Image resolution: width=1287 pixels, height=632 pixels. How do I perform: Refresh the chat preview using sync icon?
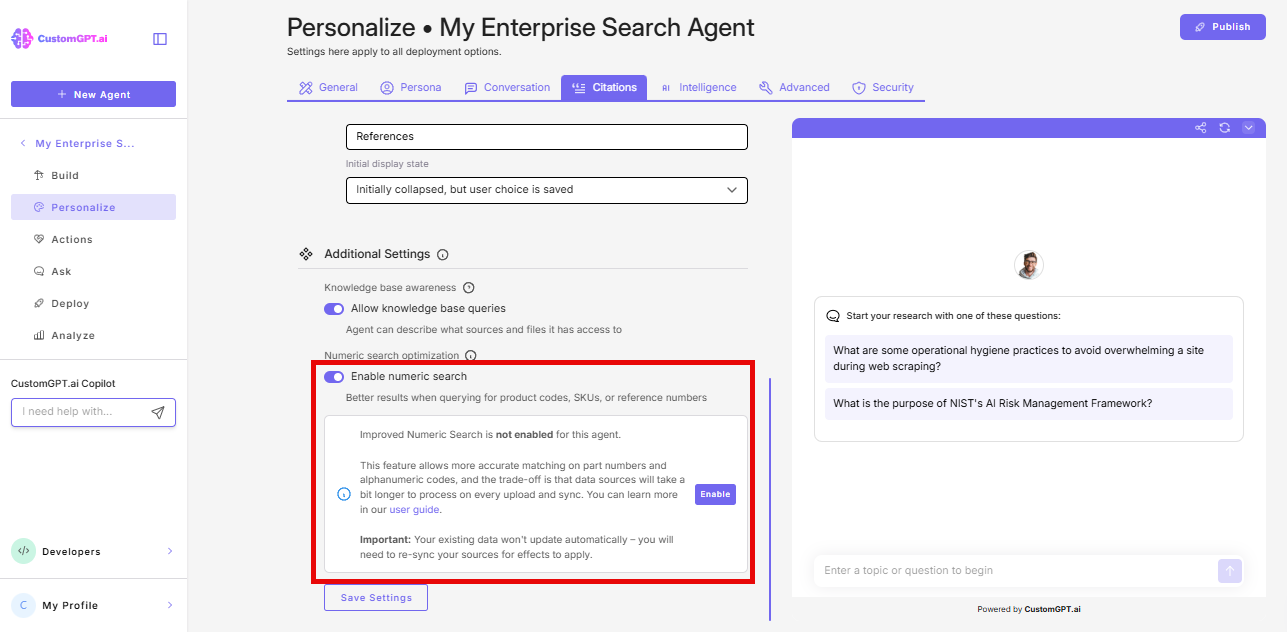click(1224, 128)
